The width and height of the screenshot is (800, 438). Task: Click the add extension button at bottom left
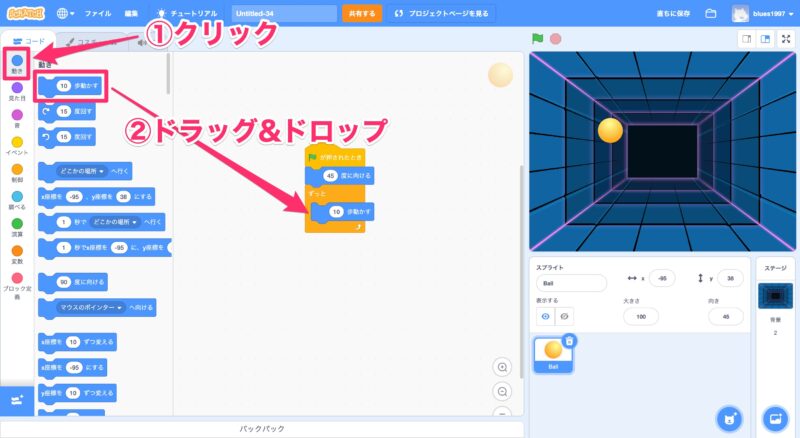coord(17,399)
